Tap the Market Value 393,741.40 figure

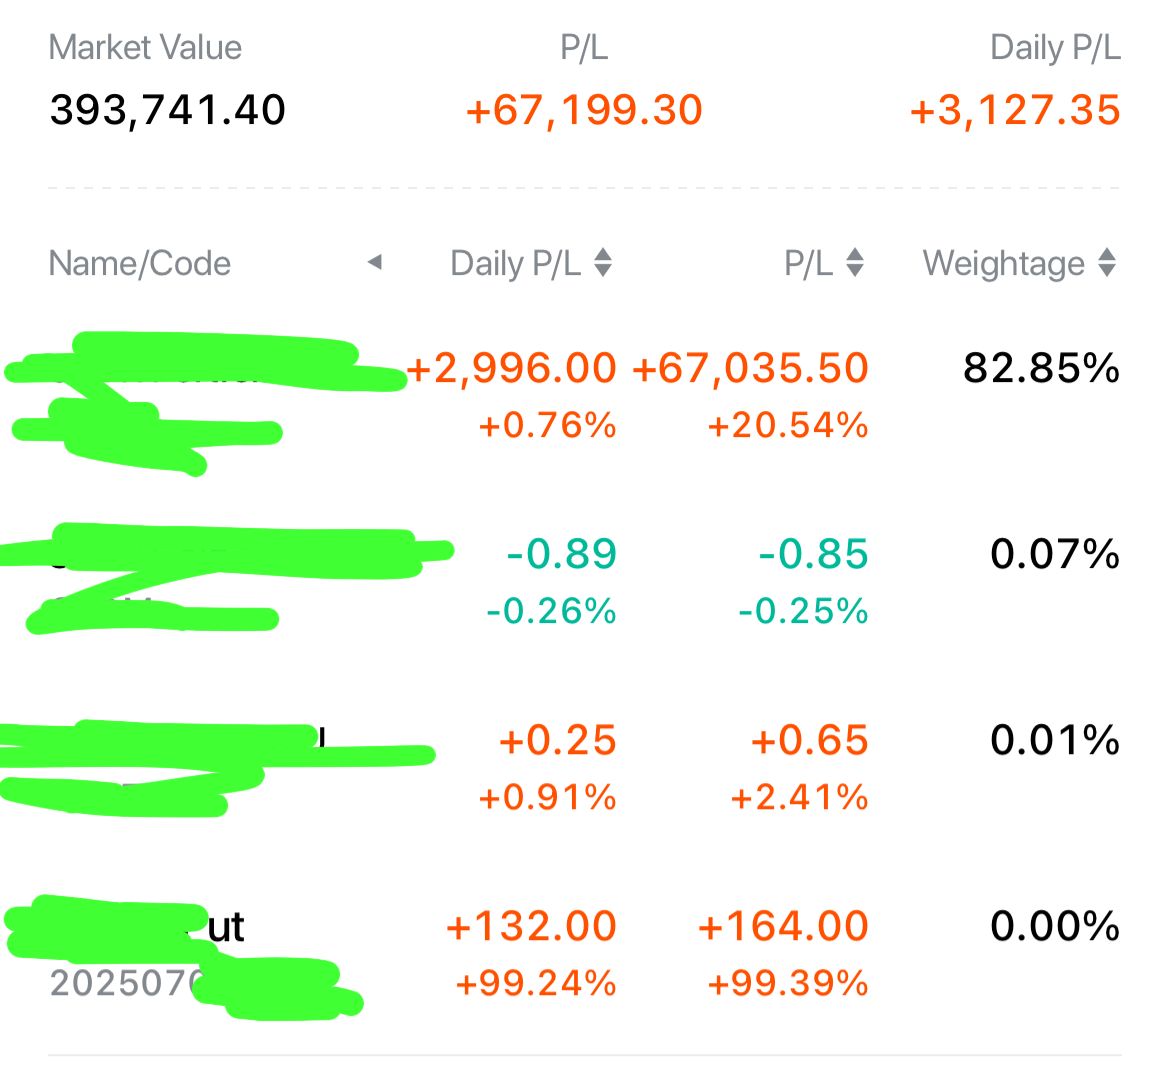167,110
